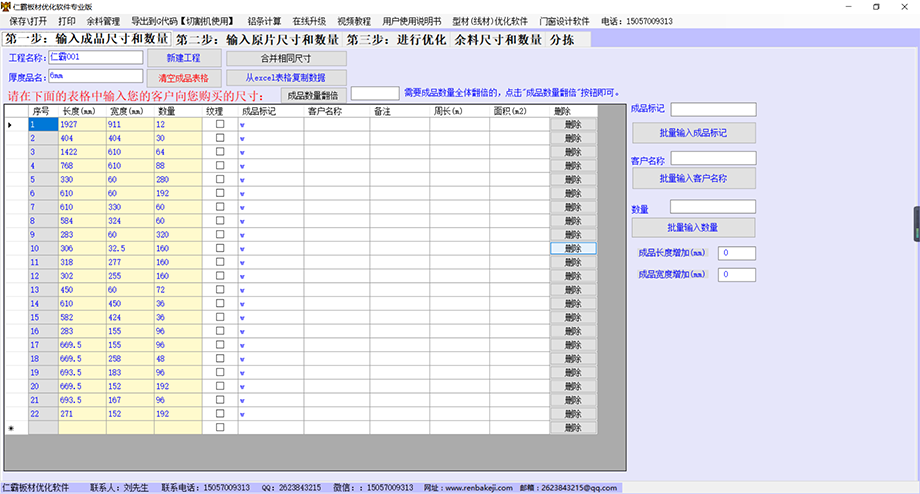
Task: Toggle 纹理 checkbox in row 5
Action: tap(220, 179)
